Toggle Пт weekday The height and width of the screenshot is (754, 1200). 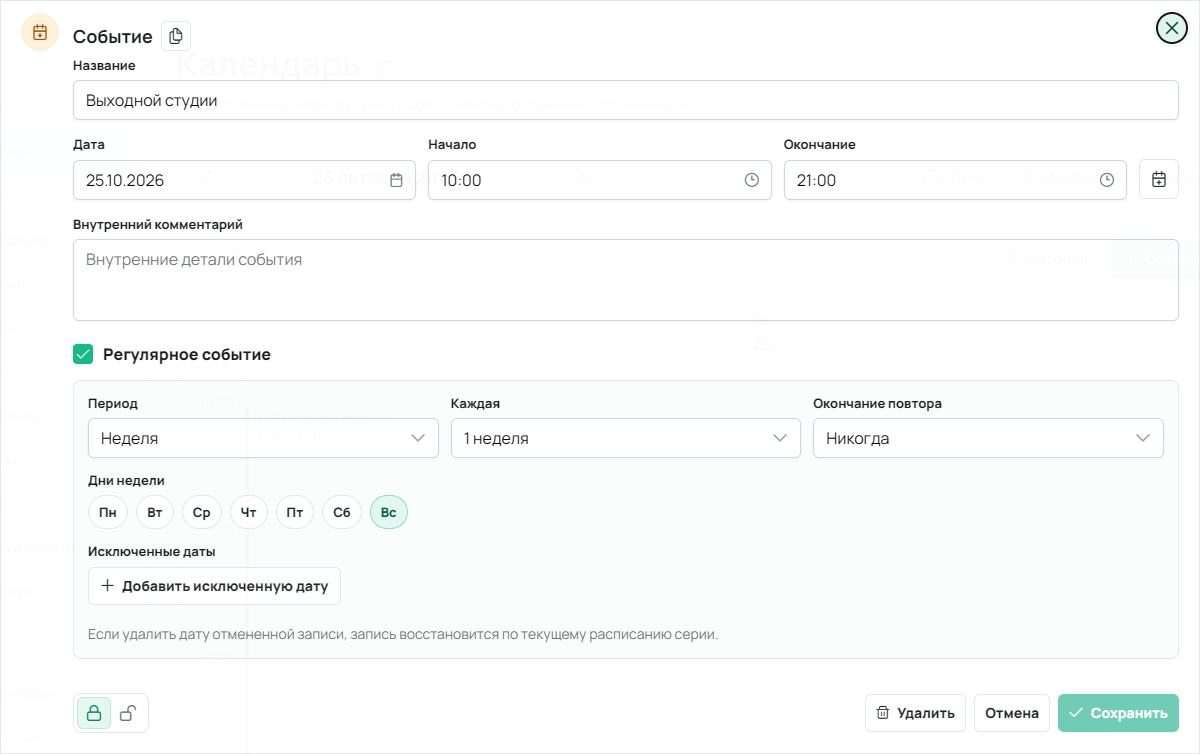click(x=295, y=513)
